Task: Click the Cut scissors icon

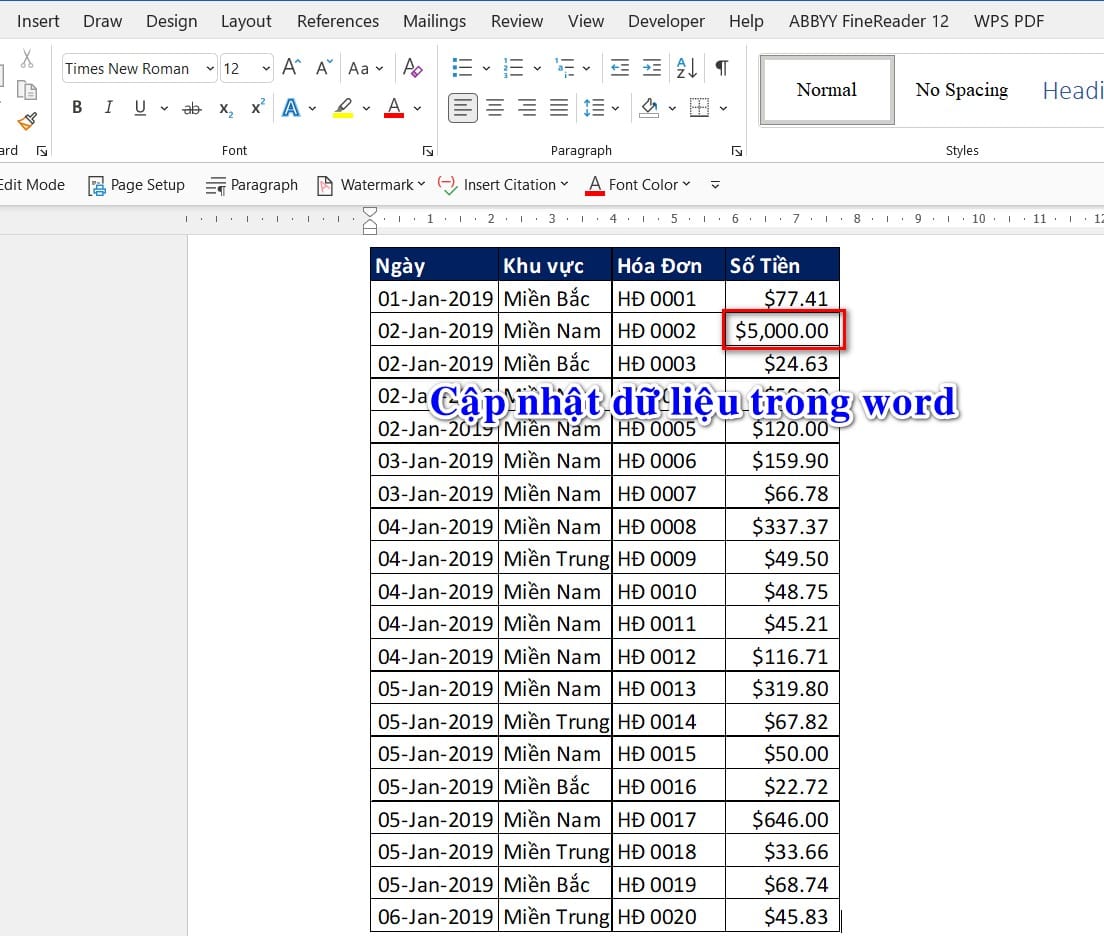Action: click(27, 58)
